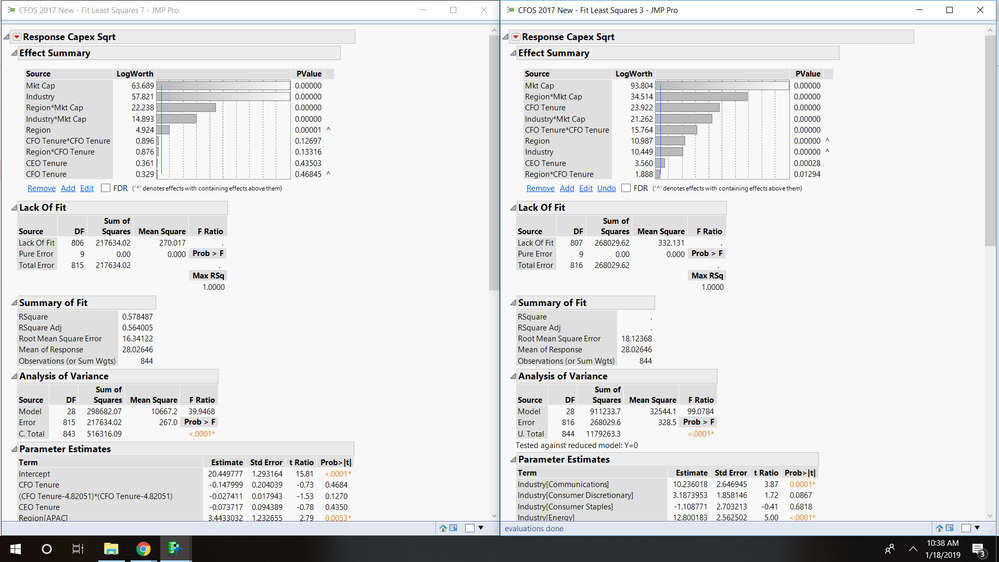Viewport: 999px width, 562px height.
Task: Click Add link in right window Effect Summary
Action: pos(567,188)
